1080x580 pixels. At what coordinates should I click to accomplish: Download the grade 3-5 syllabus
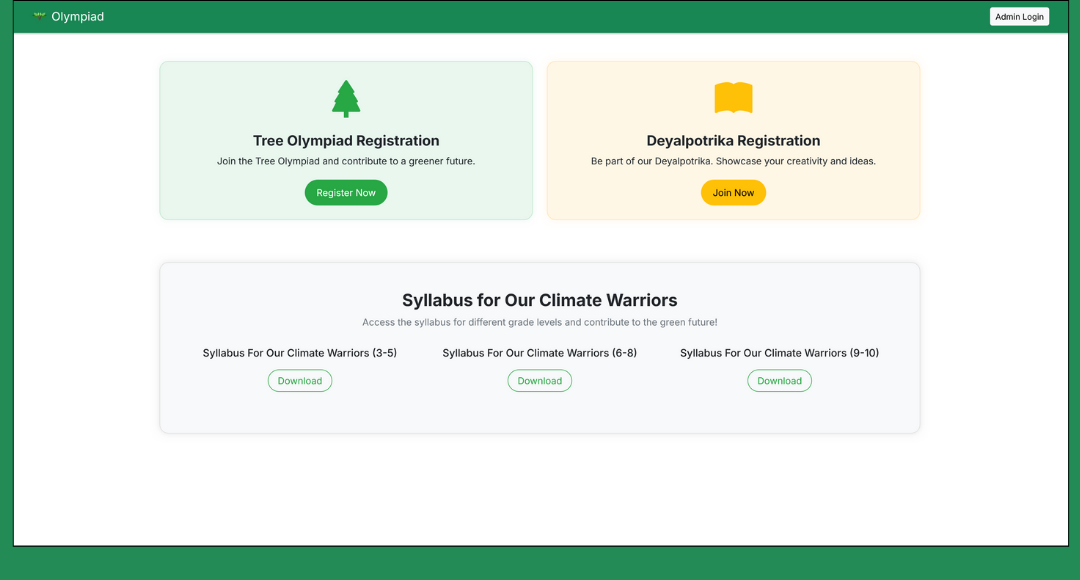click(x=300, y=381)
